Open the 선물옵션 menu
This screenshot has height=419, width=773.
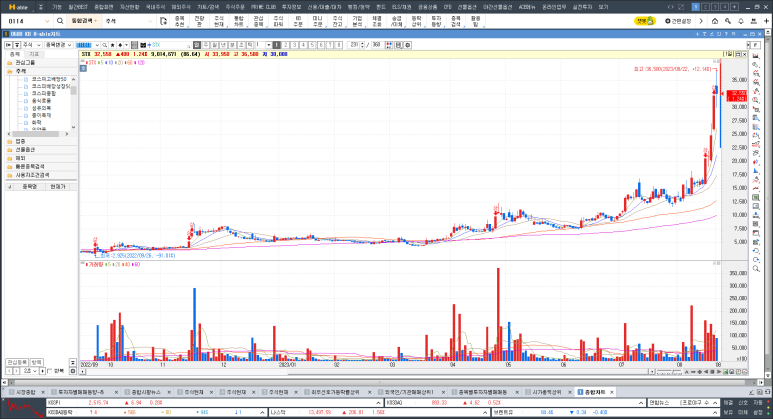466,7
